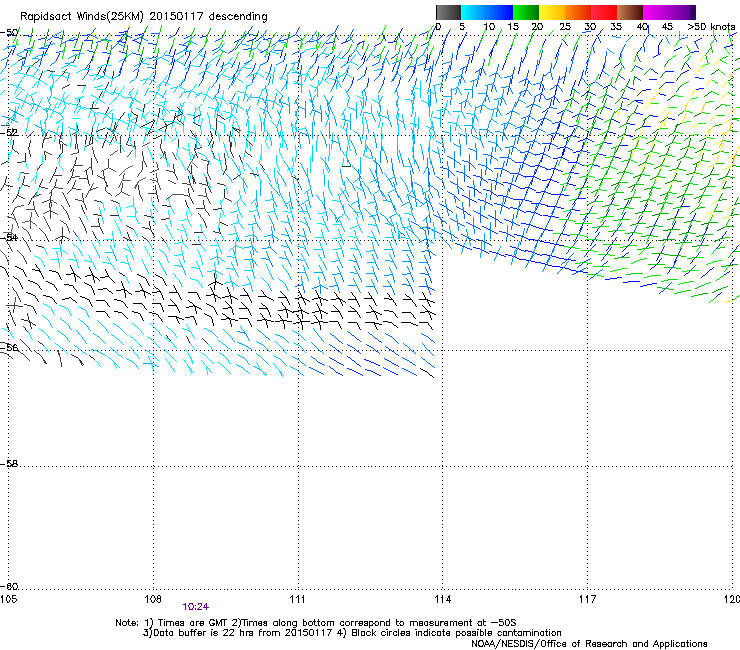Click the -50 latitude axis label
The height and width of the screenshot is (650, 740).
tap(9, 32)
